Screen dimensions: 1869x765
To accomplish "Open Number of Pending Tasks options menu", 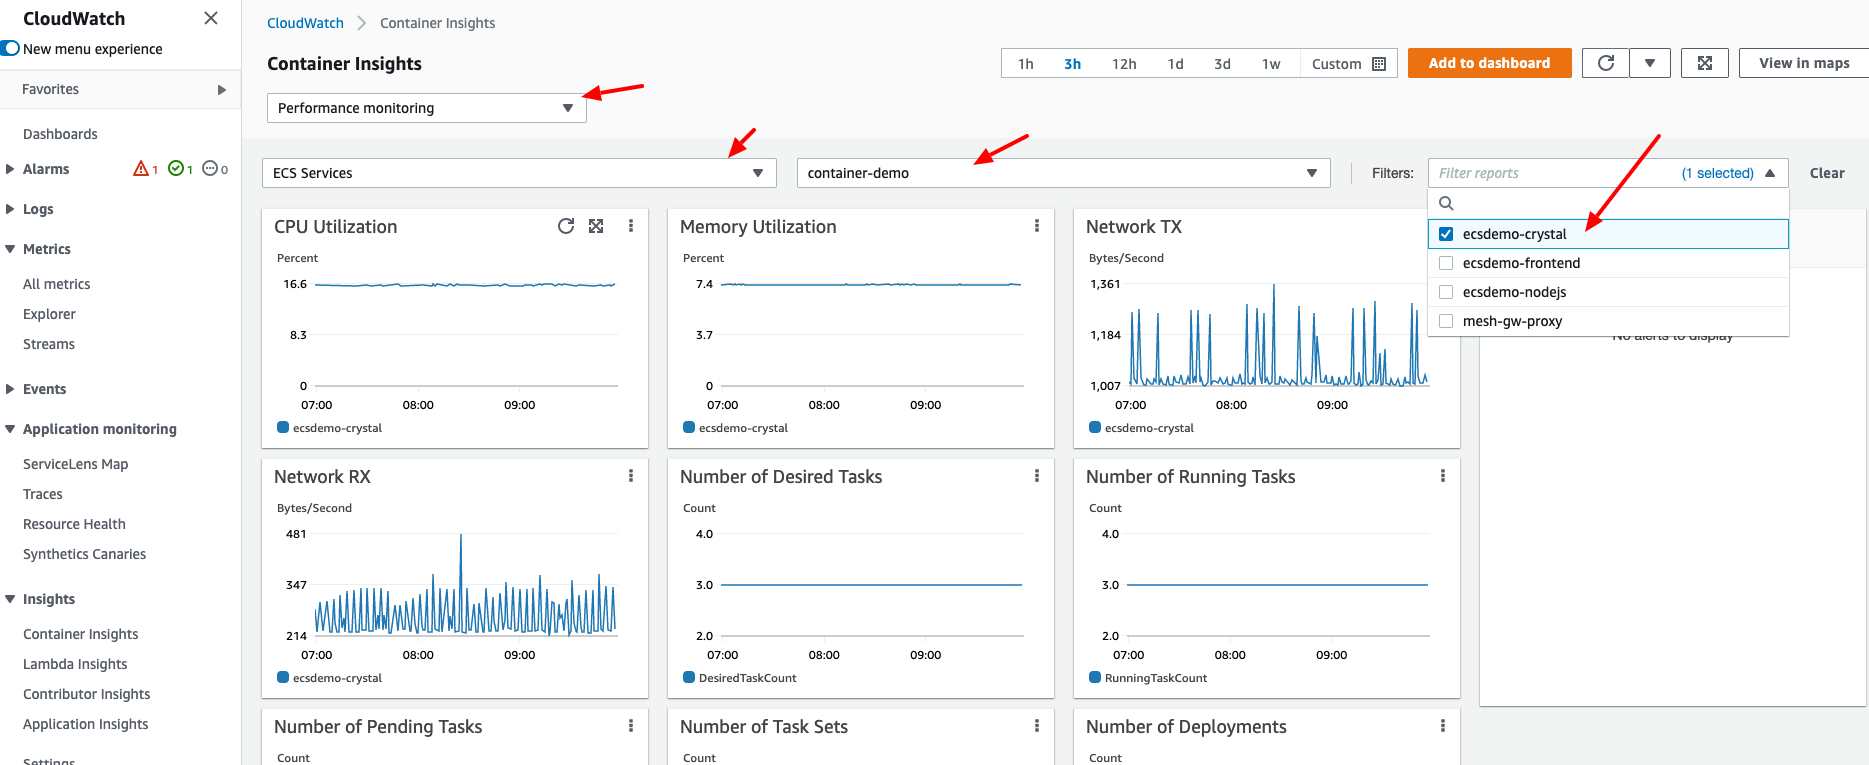I will click(631, 726).
